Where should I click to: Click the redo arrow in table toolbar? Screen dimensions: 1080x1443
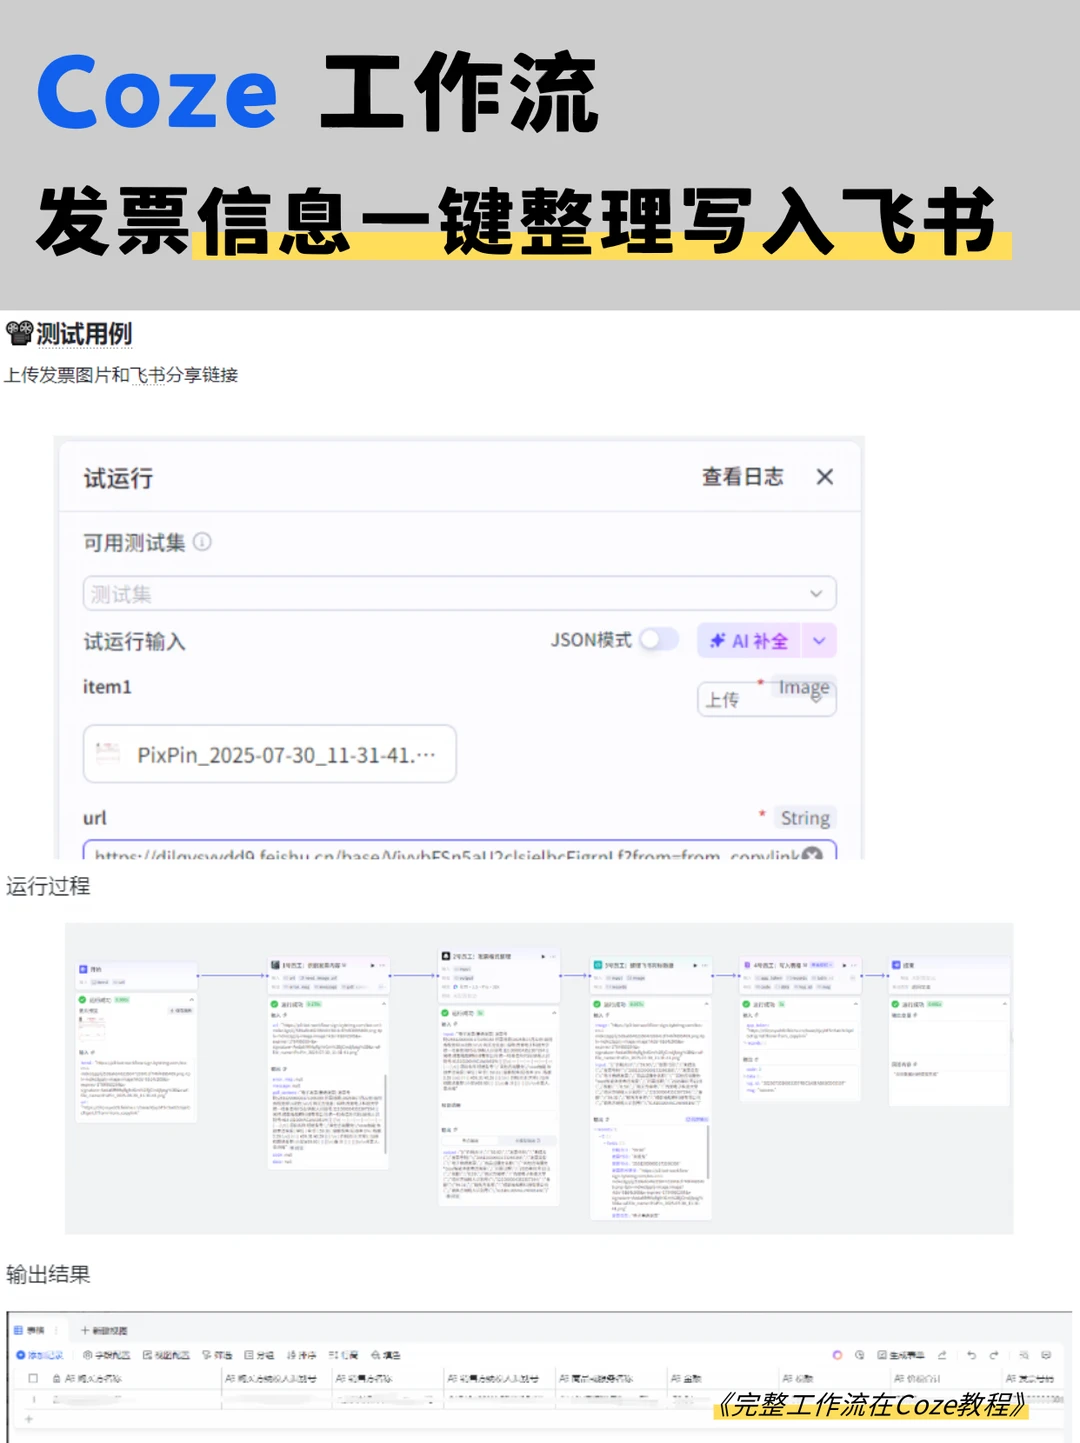point(994,1355)
